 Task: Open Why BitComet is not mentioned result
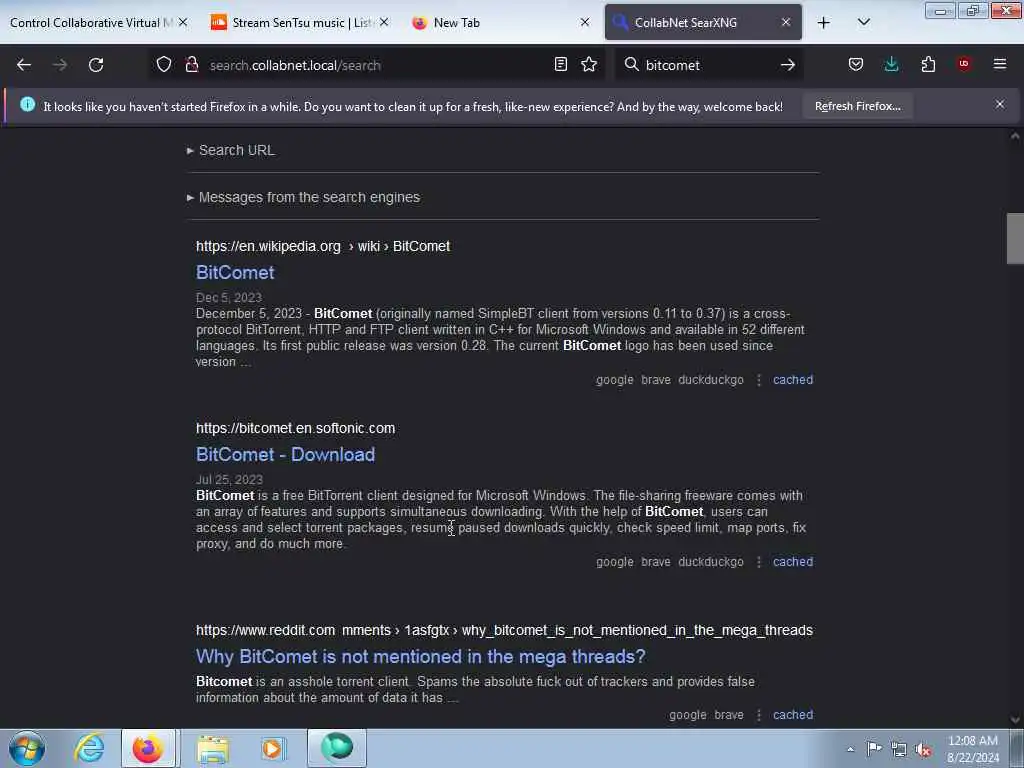point(421,656)
